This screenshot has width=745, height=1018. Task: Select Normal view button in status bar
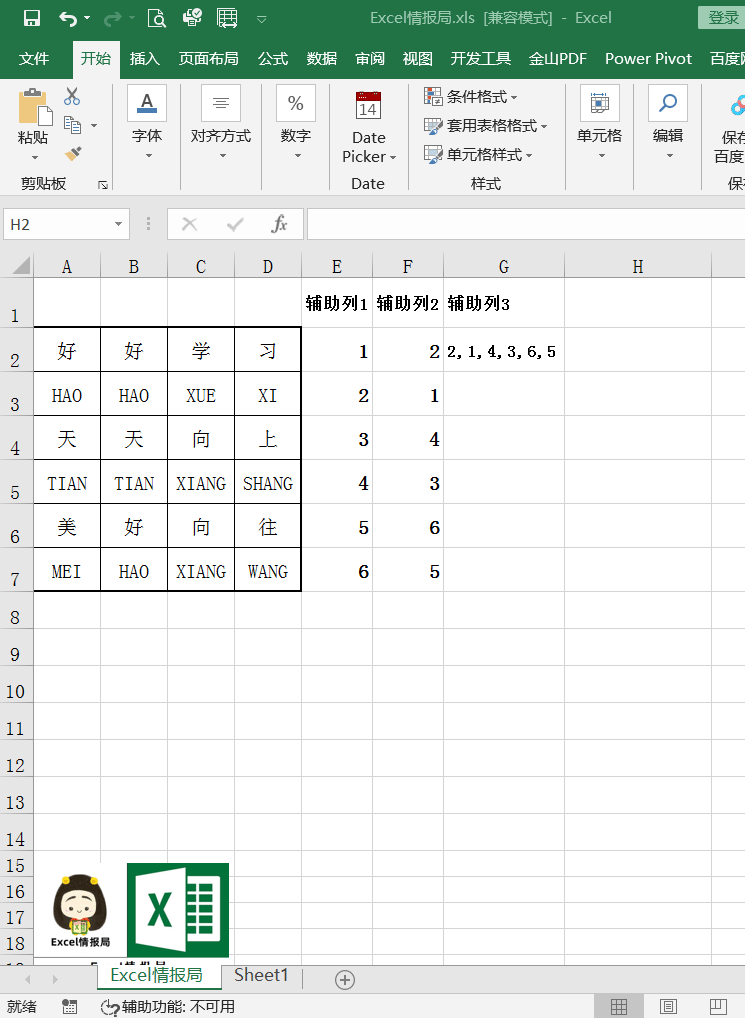(x=619, y=1006)
